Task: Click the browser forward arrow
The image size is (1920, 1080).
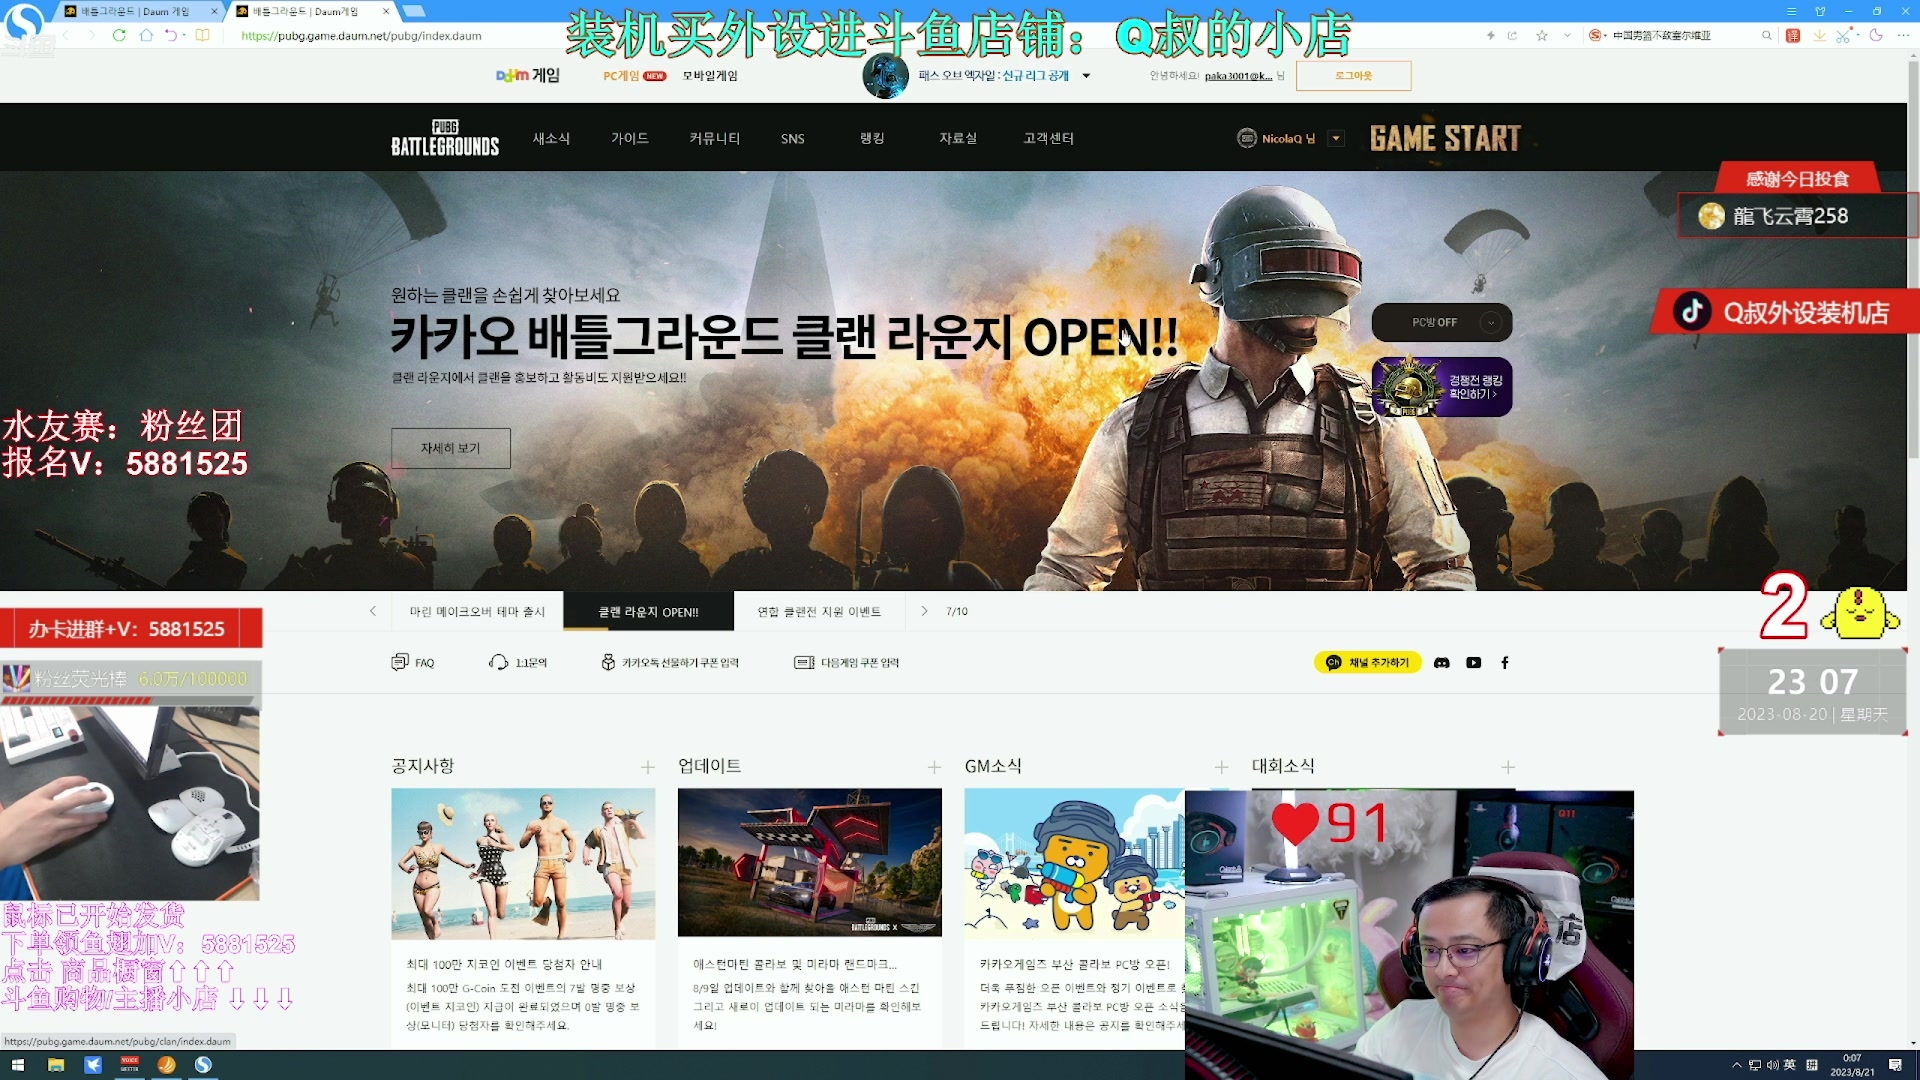Action: (91, 35)
